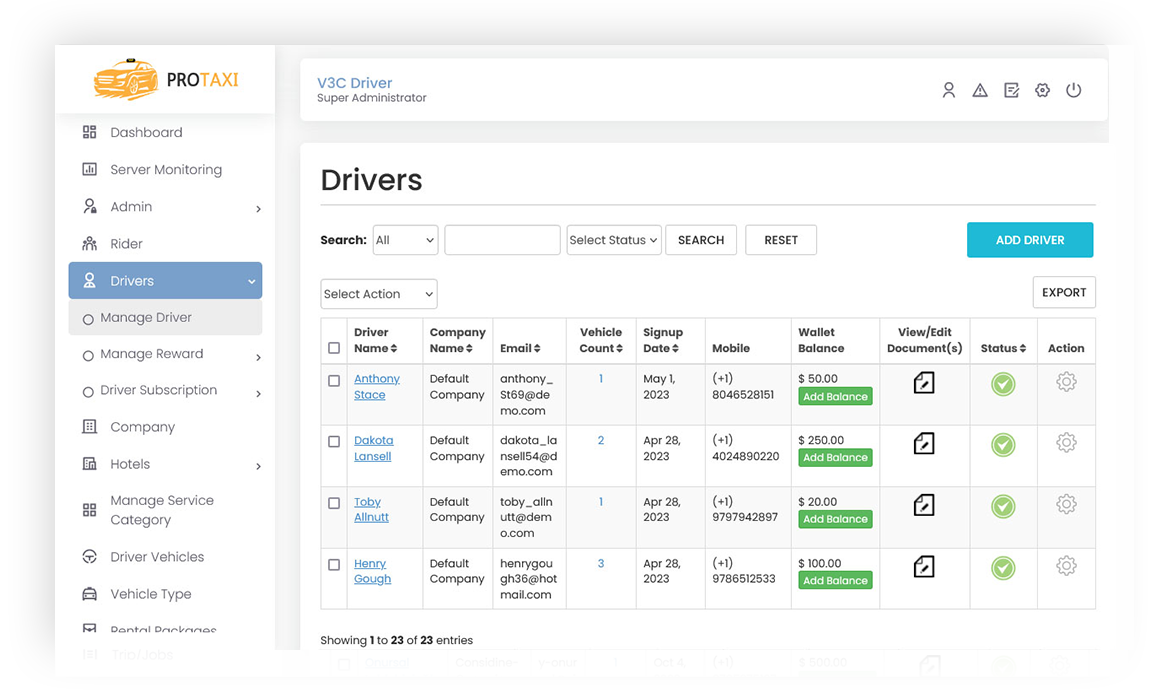Click the Driver Vehicles steering wheel icon

[90, 556]
